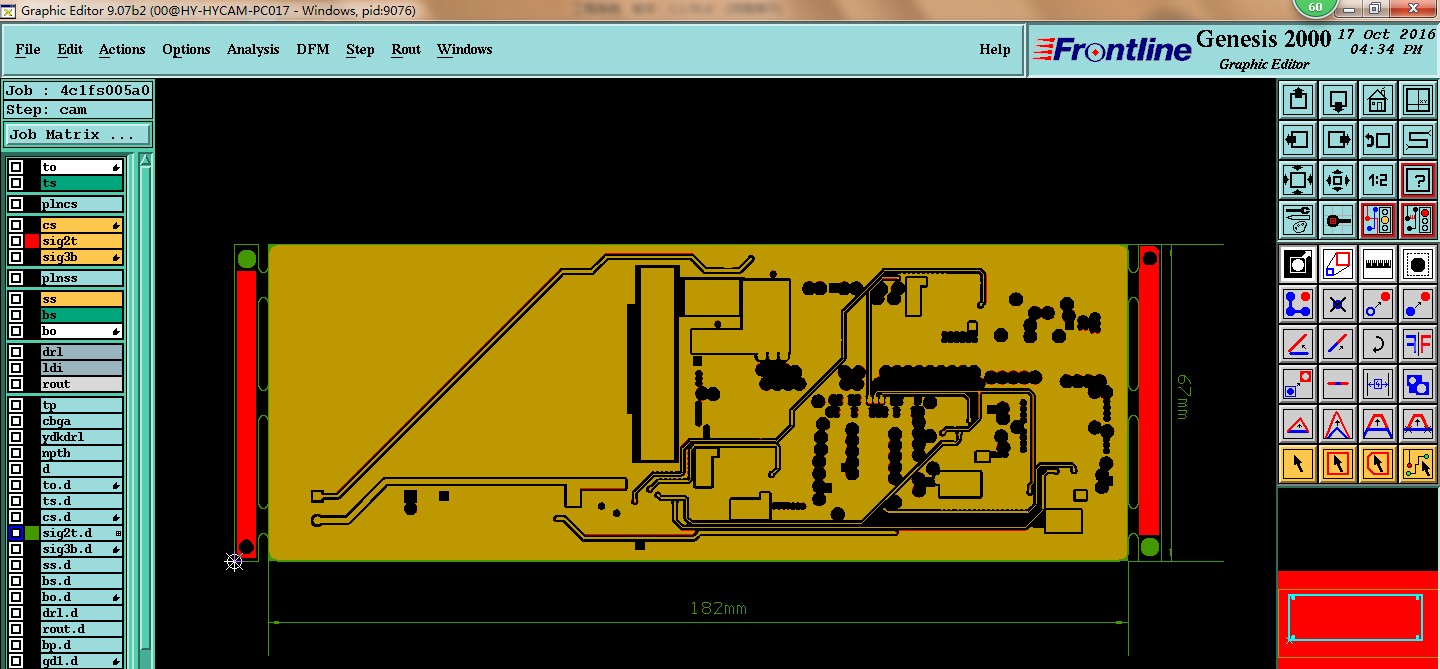Click the undo-style back arrow icon
This screenshot has height=669, width=1440.
click(1378, 140)
